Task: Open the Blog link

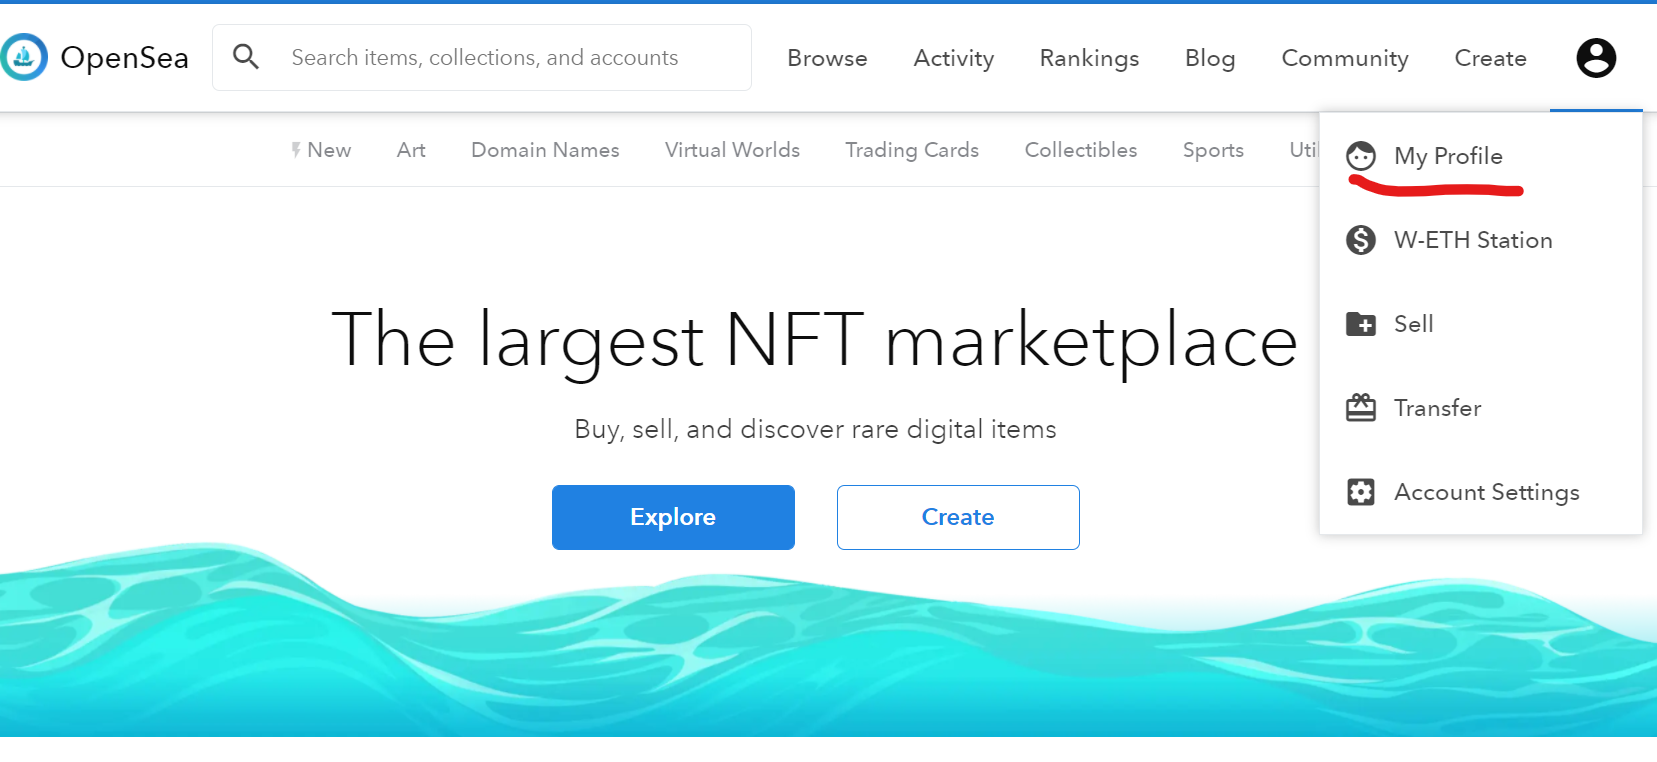Action: (x=1210, y=58)
